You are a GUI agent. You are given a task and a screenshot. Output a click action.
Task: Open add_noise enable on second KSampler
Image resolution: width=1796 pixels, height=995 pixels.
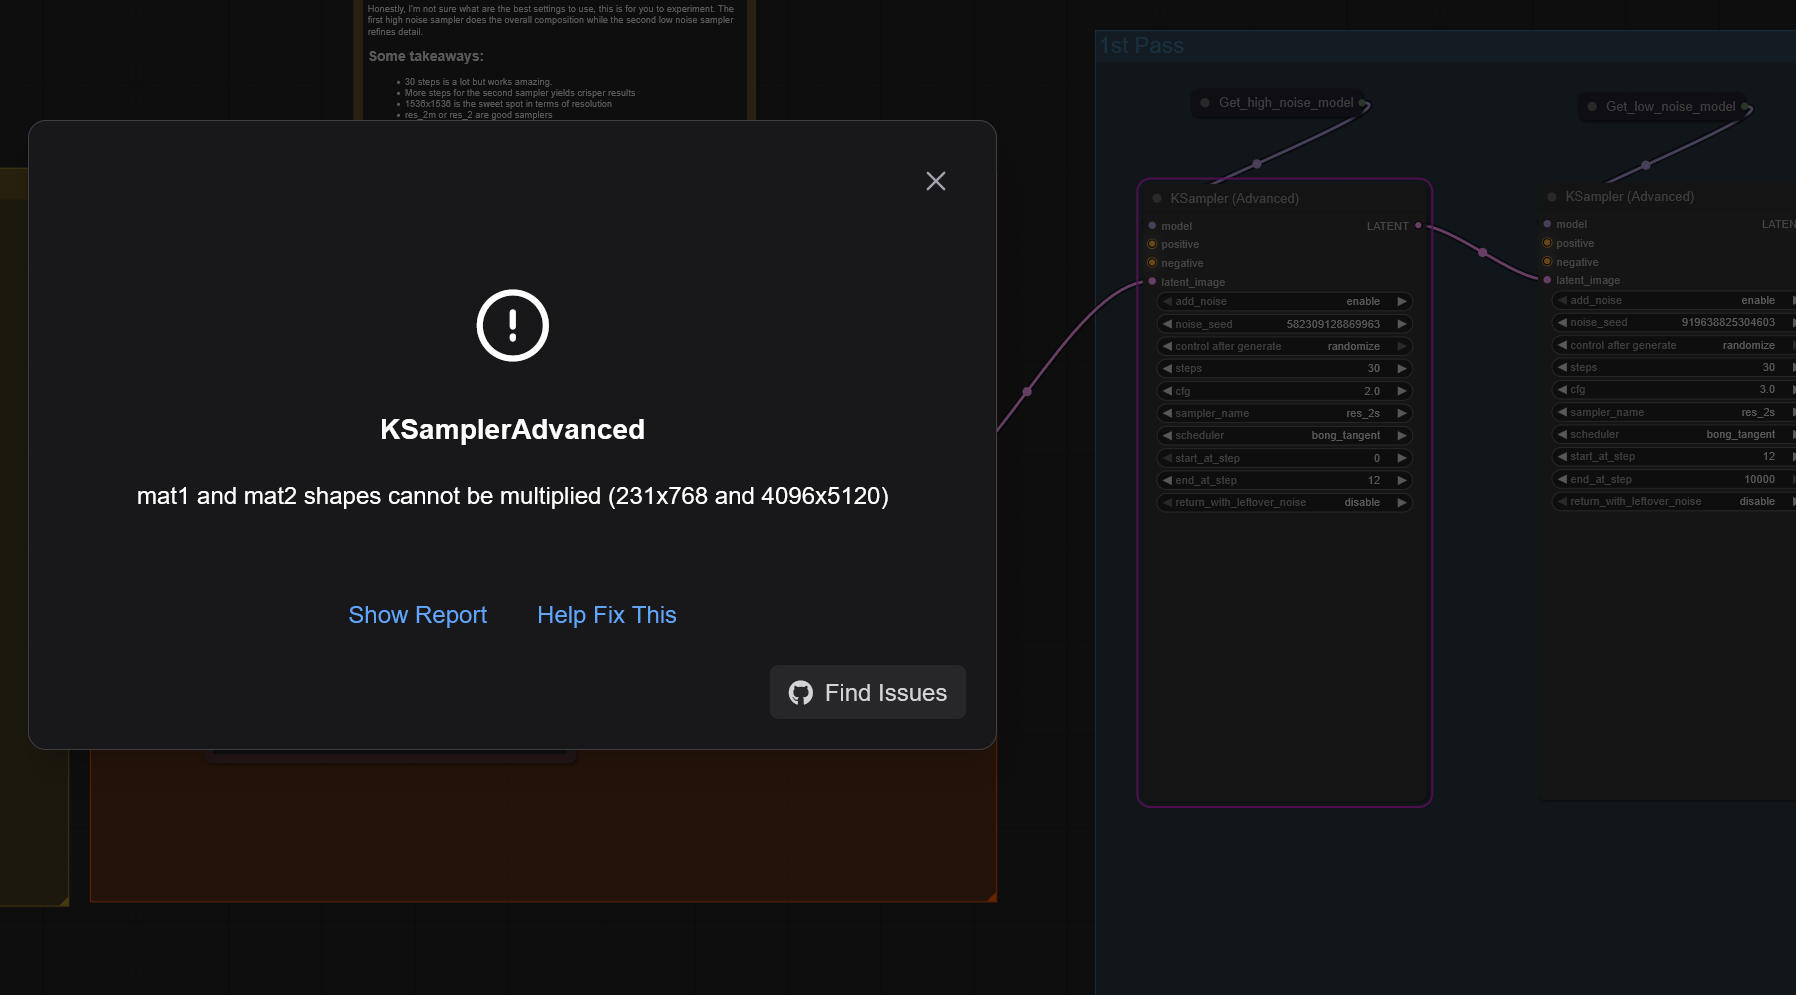pyautogui.click(x=1674, y=300)
